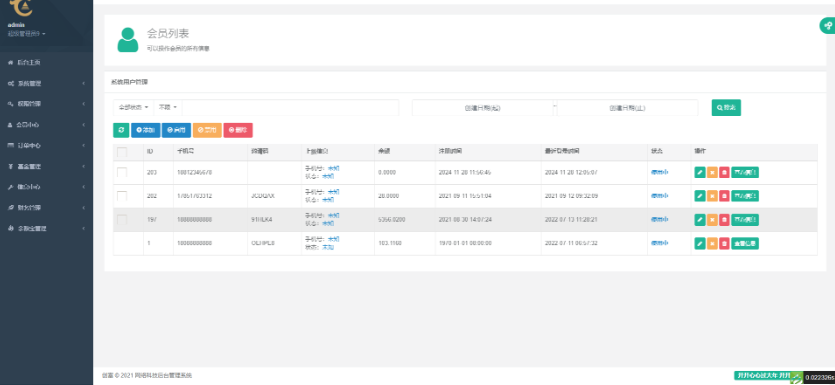835x385 pixels.
Task: Expand the 系统管理 sidebar chevron
Action: (x=84, y=84)
